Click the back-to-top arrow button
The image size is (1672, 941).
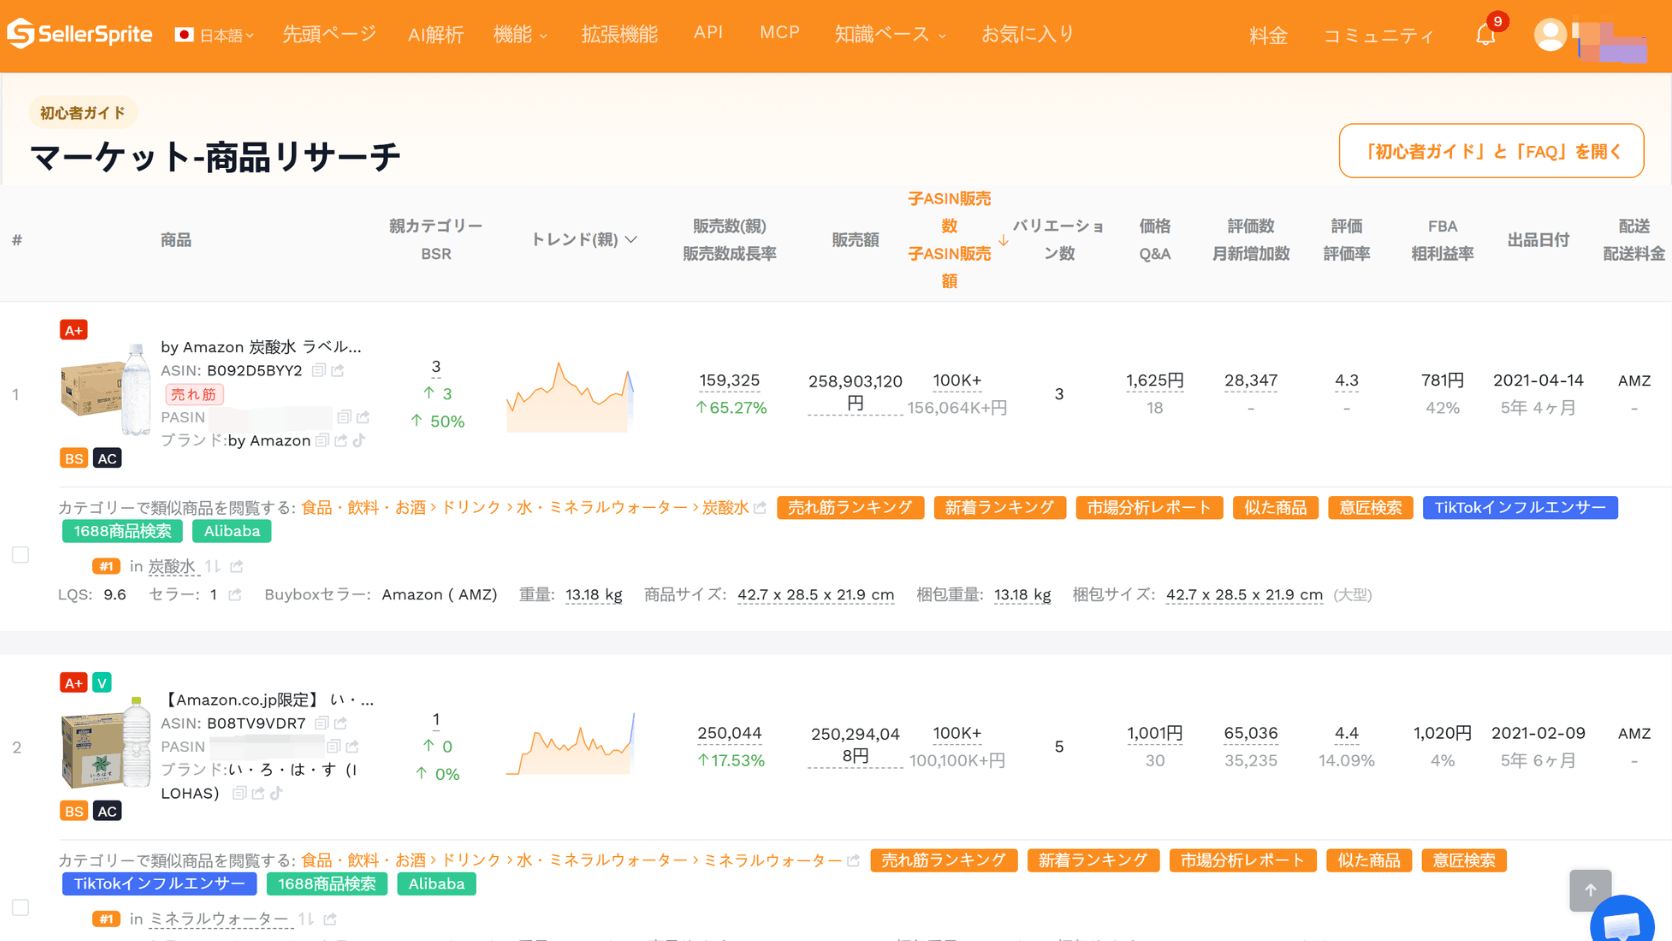[x=1590, y=890]
